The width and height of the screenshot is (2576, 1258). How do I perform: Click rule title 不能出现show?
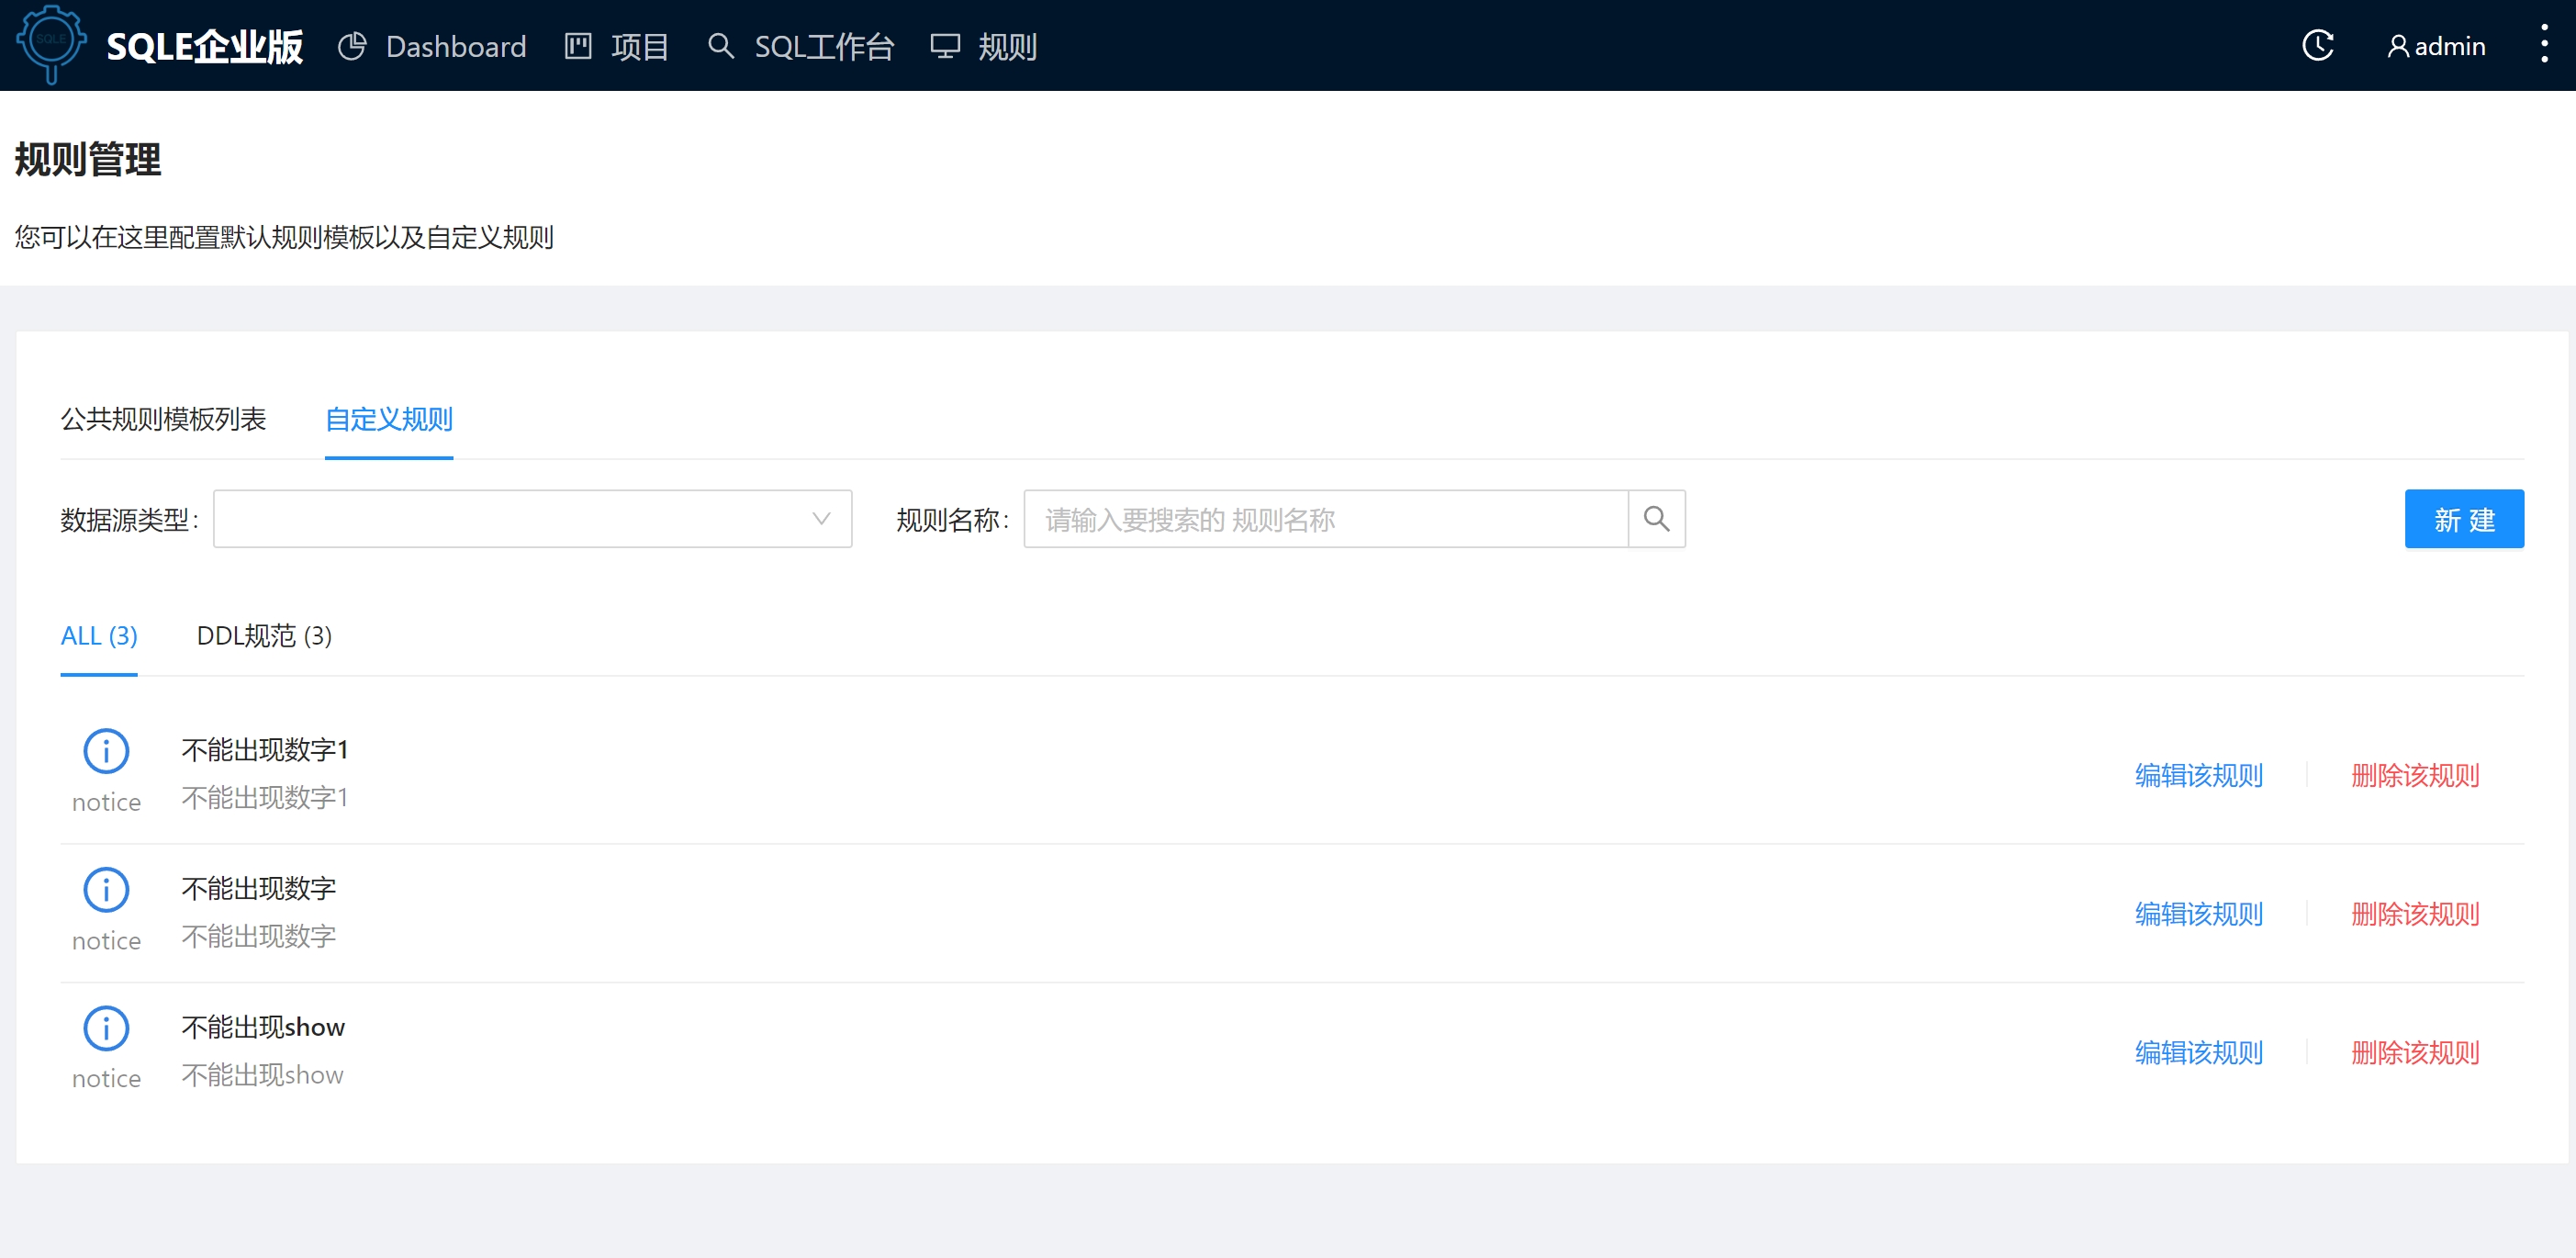tap(263, 1027)
